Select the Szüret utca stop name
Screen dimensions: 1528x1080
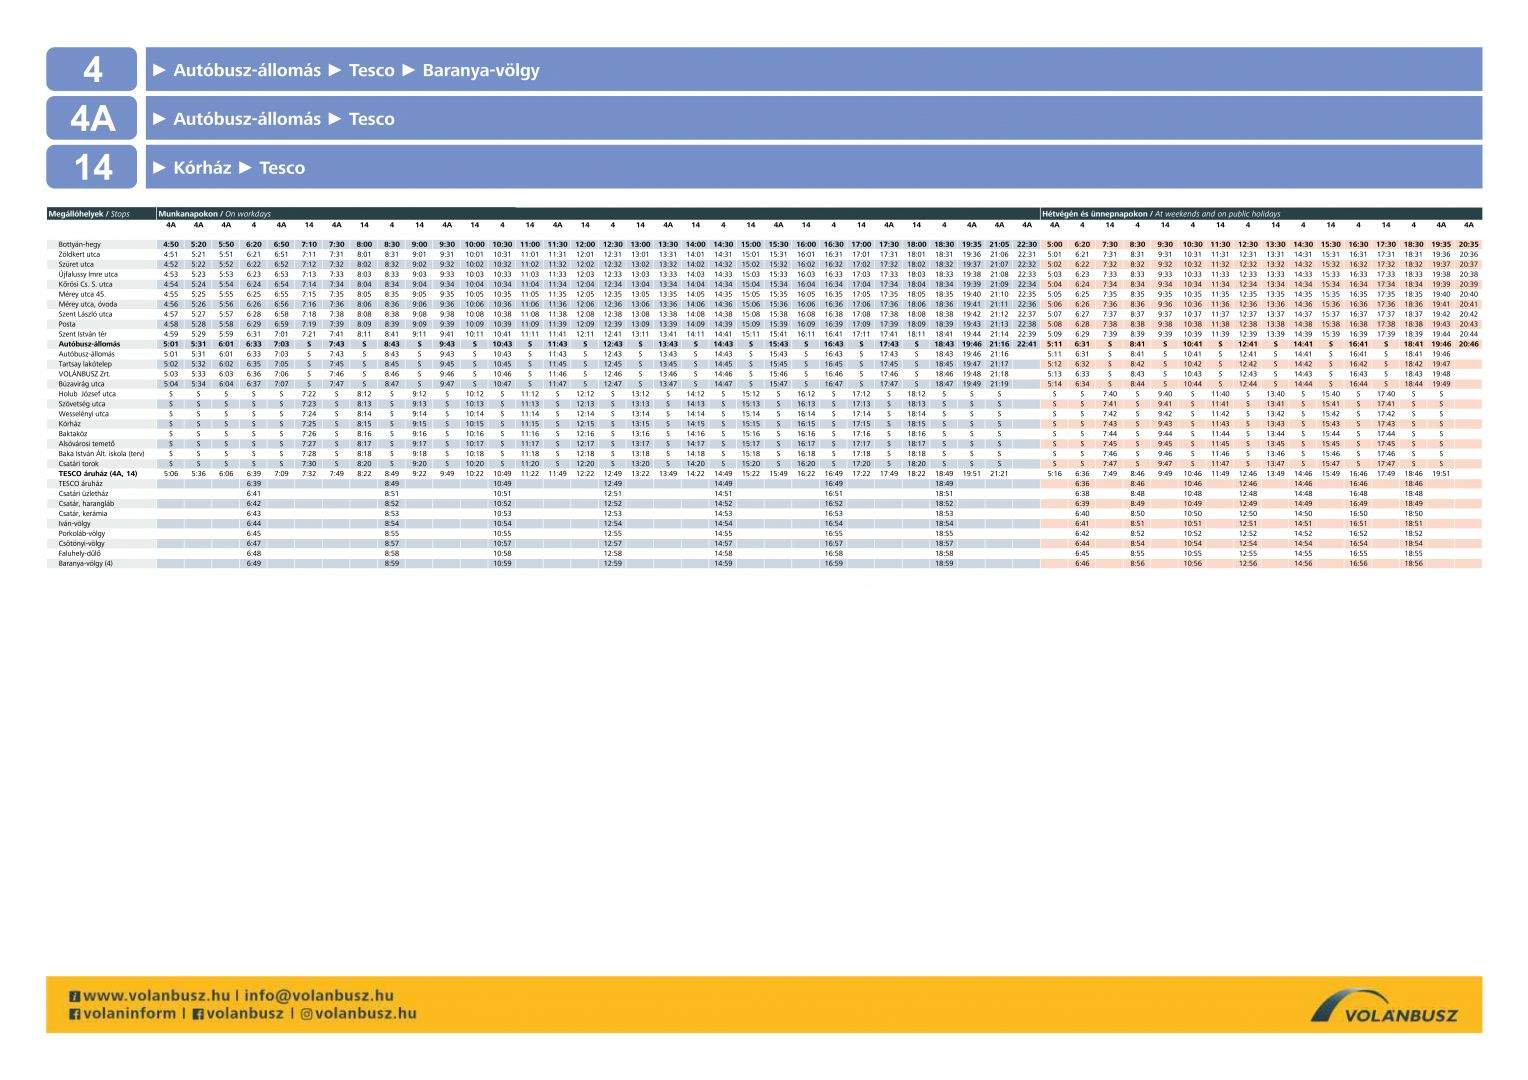(x=76, y=264)
